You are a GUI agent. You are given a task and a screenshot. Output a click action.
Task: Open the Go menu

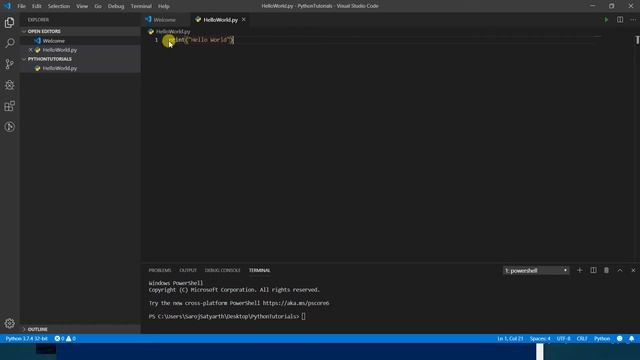click(x=98, y=6)
